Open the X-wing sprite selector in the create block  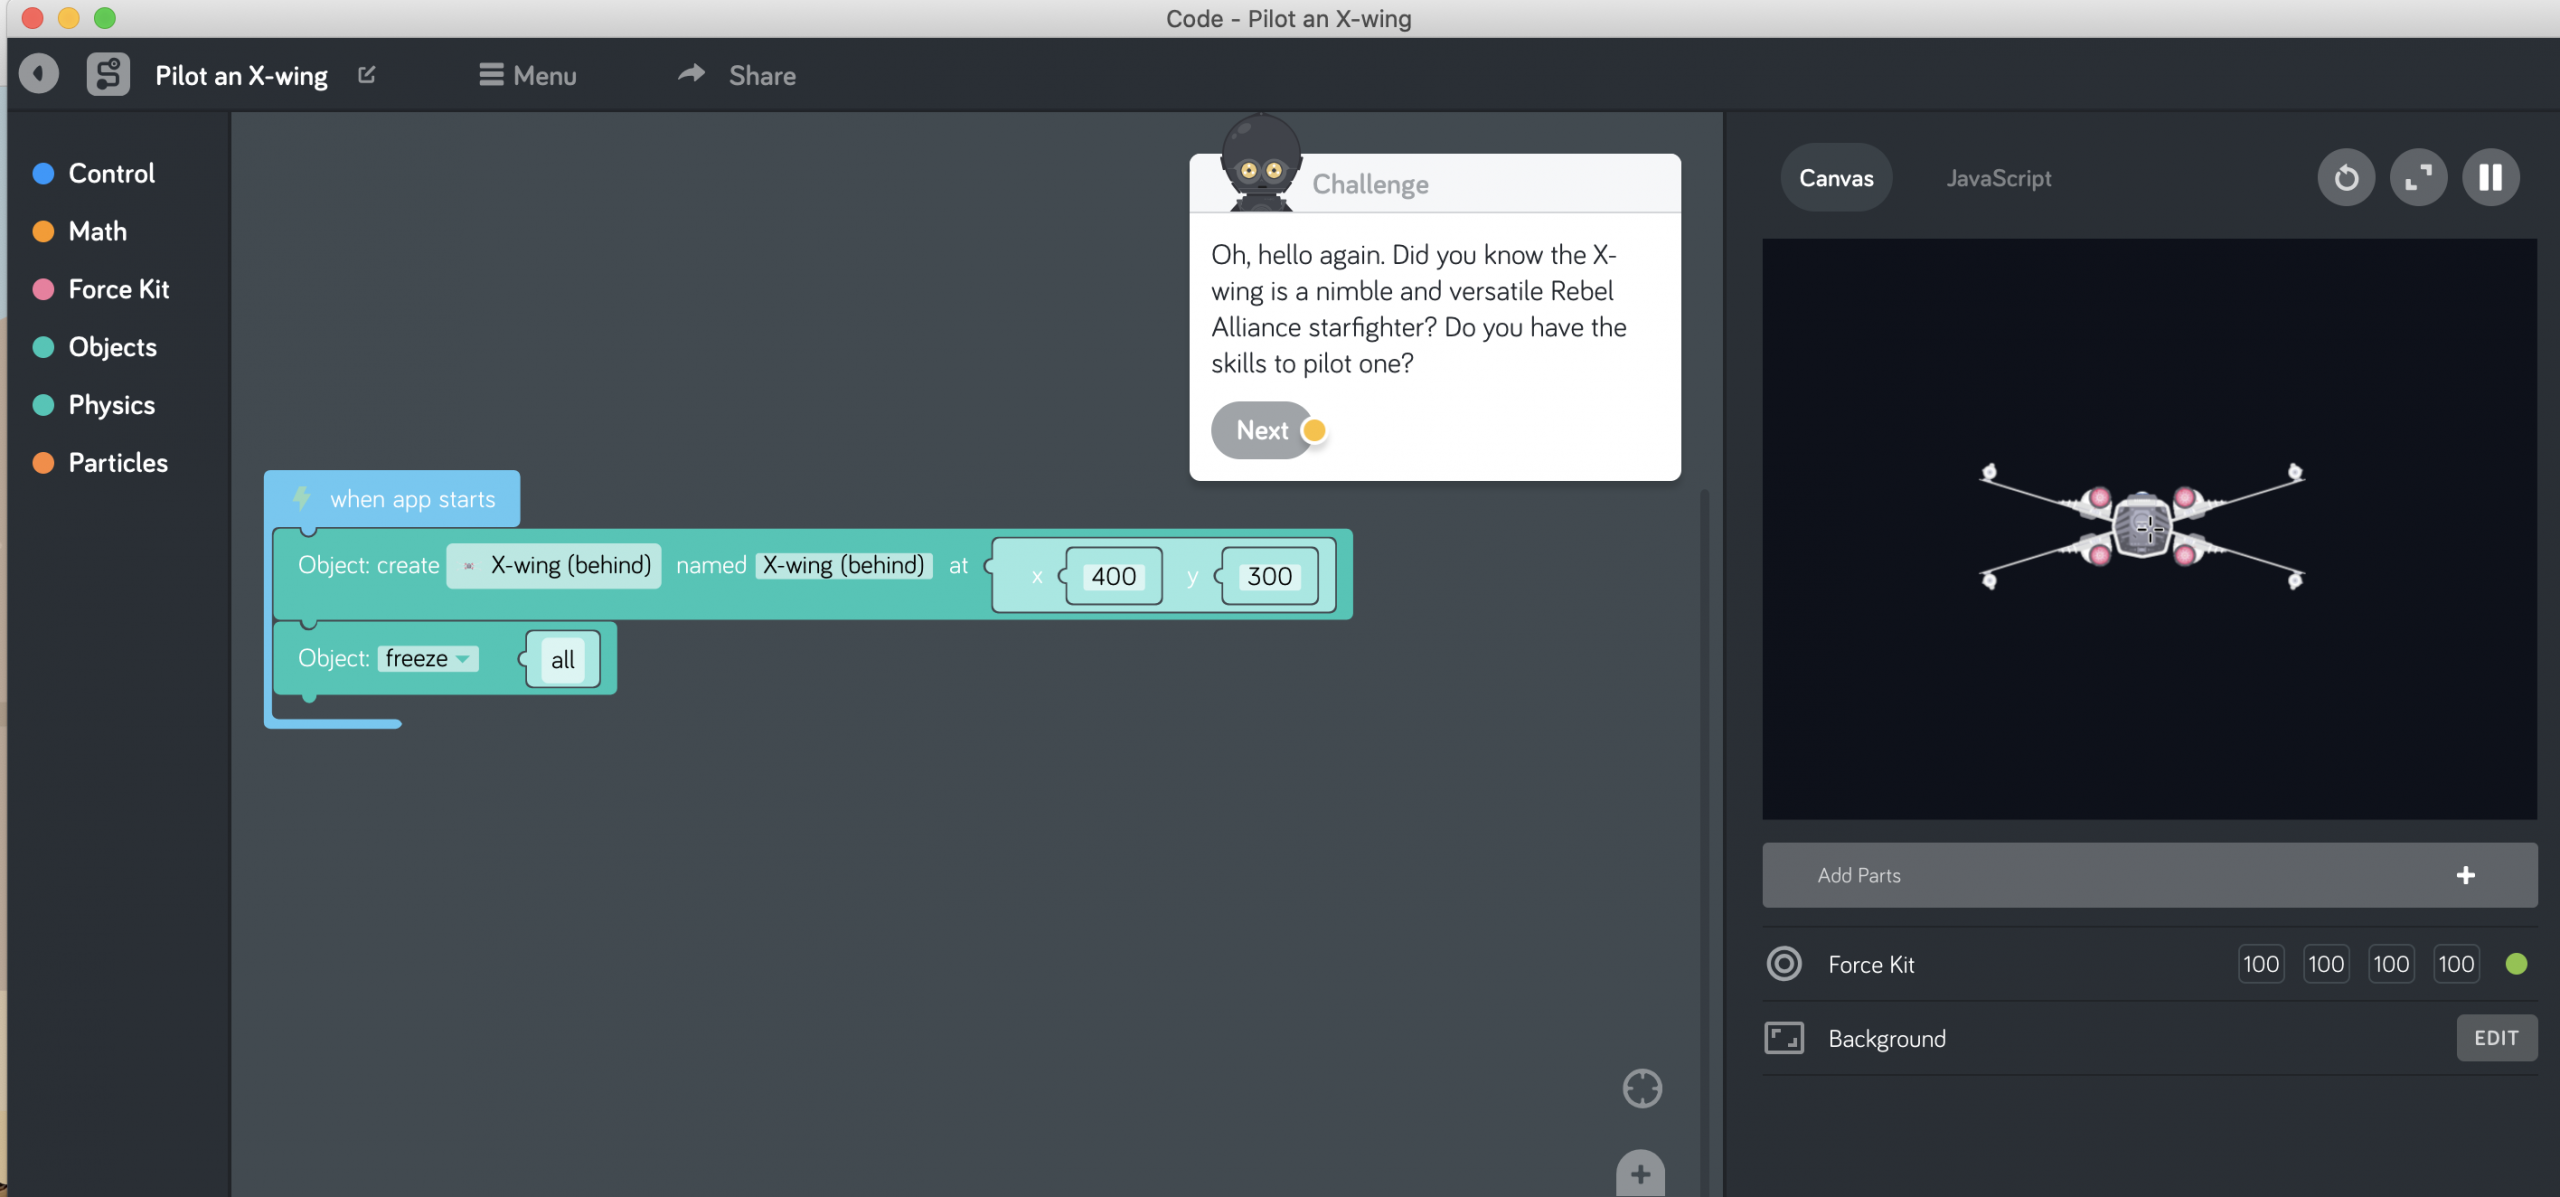coord(553,565)
